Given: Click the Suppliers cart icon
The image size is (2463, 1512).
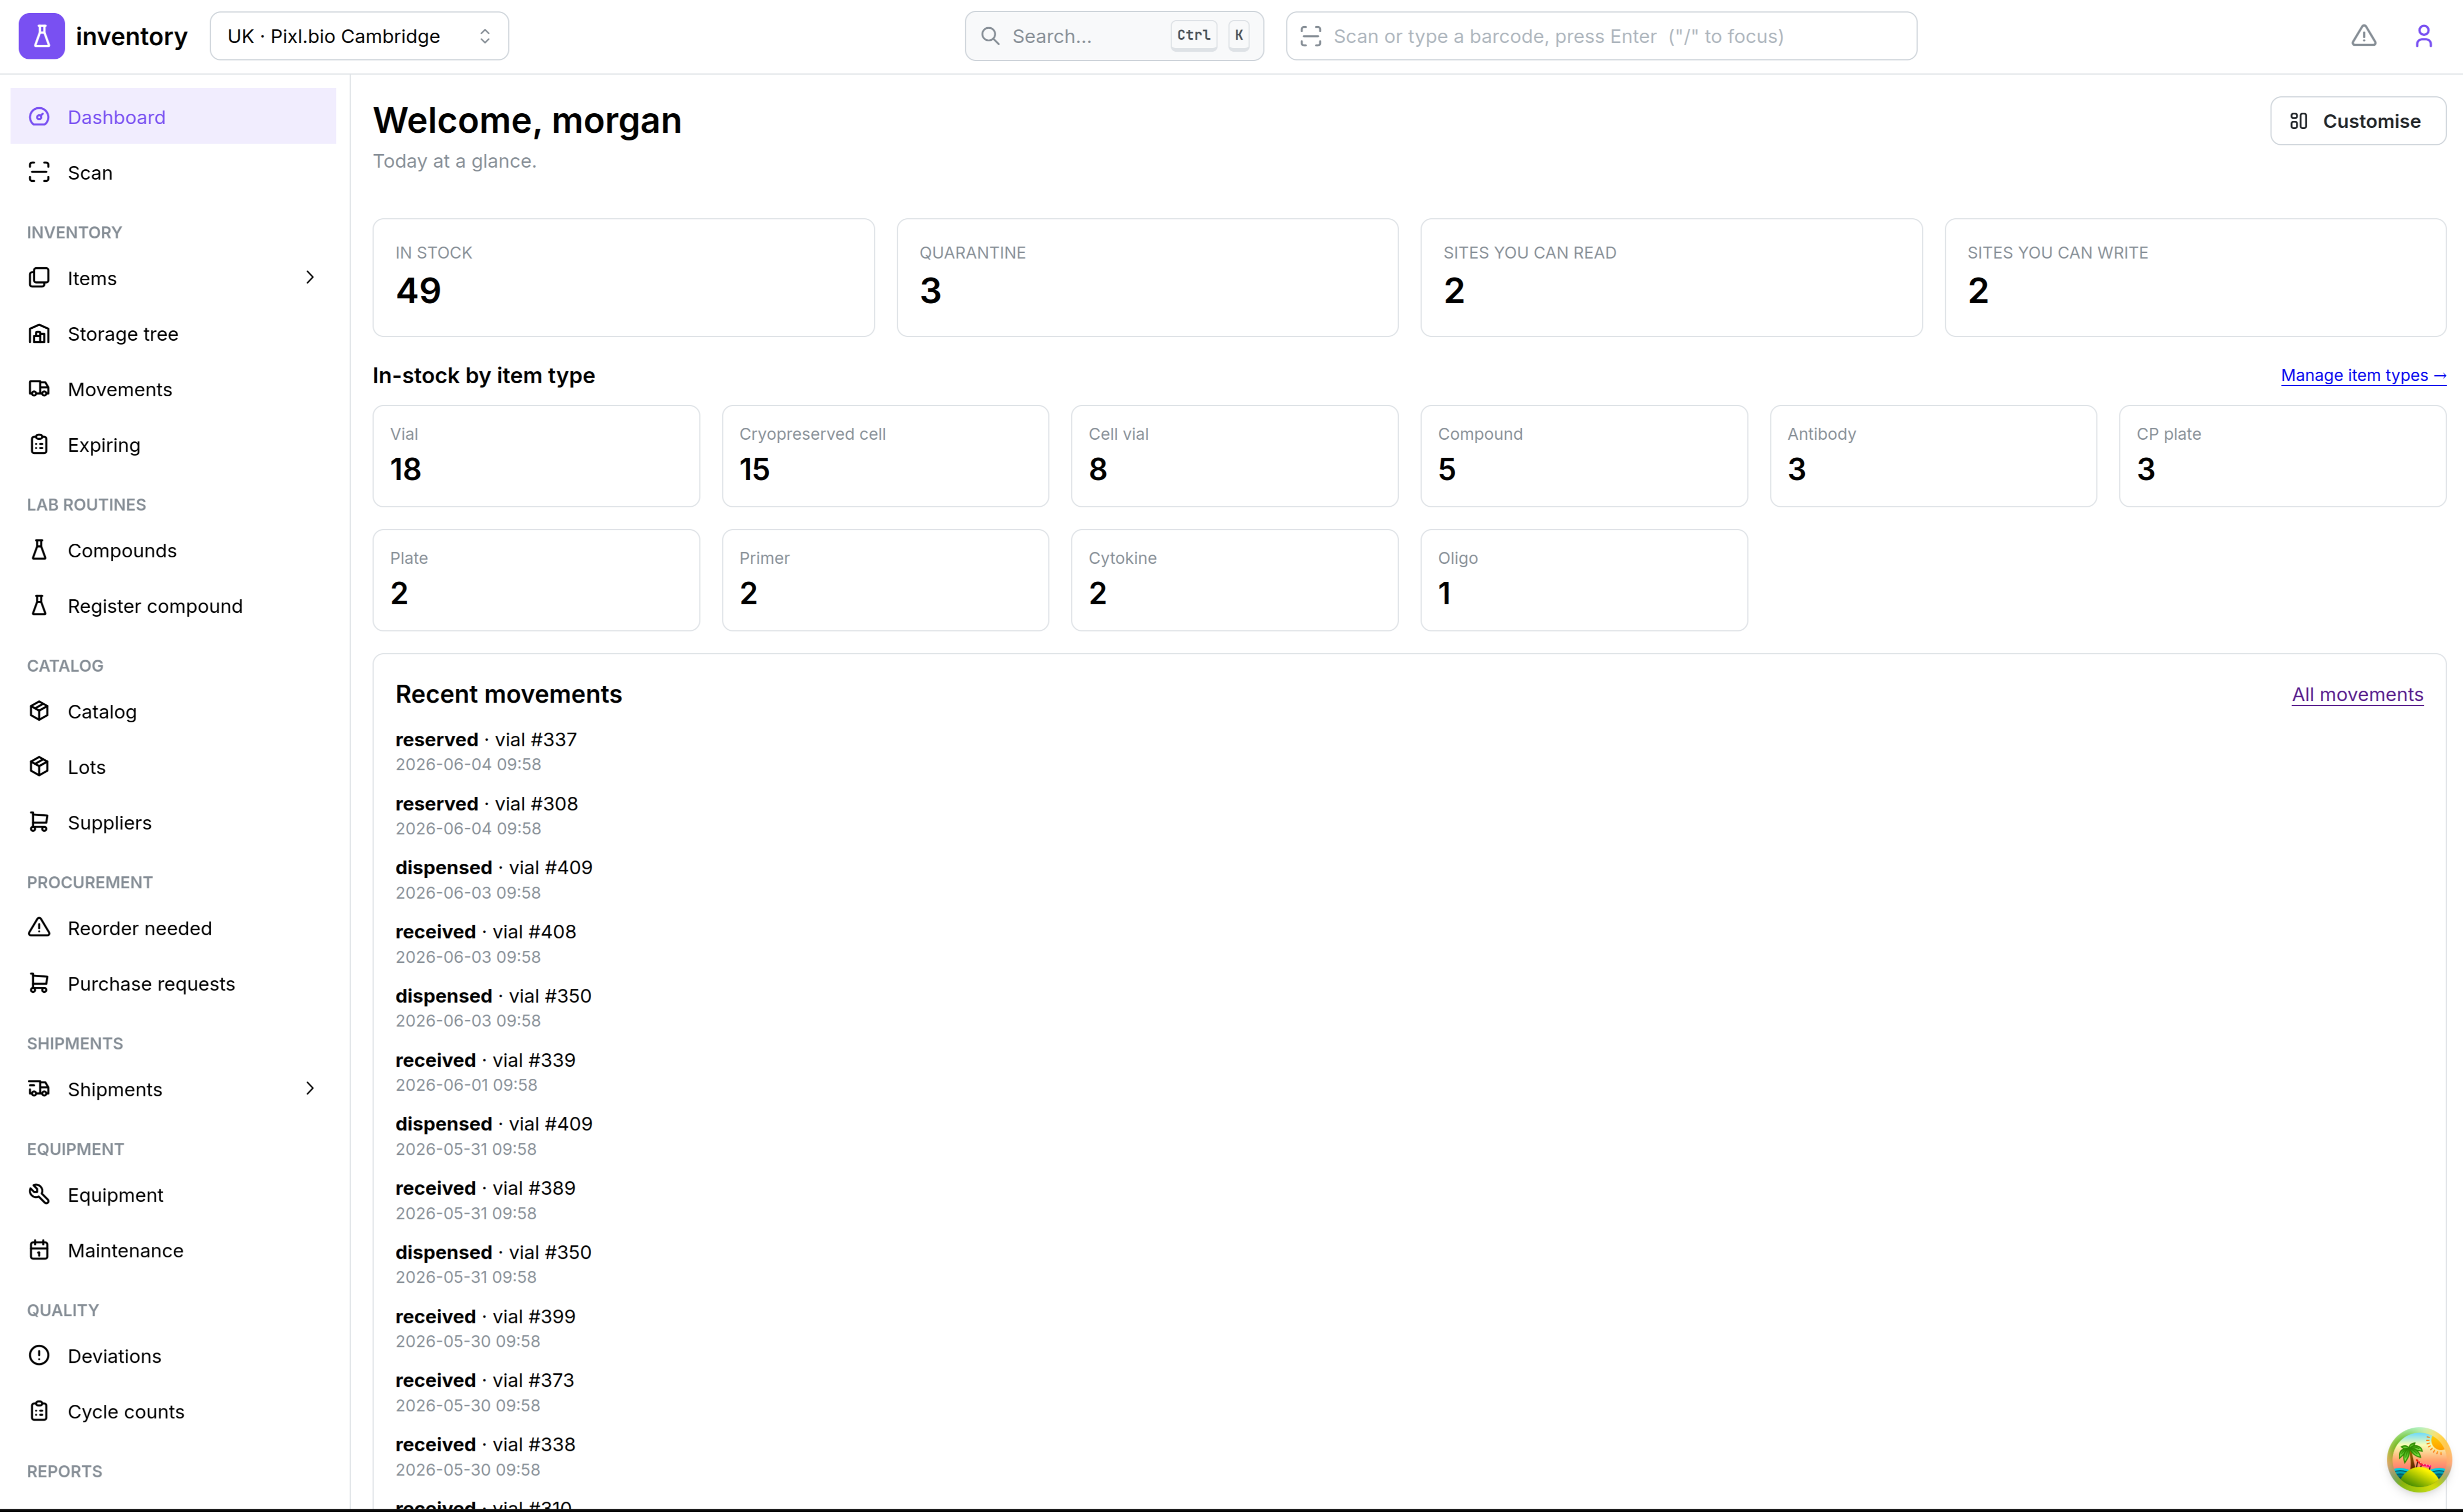Looking at the screenshot, I should click(39, 822).
